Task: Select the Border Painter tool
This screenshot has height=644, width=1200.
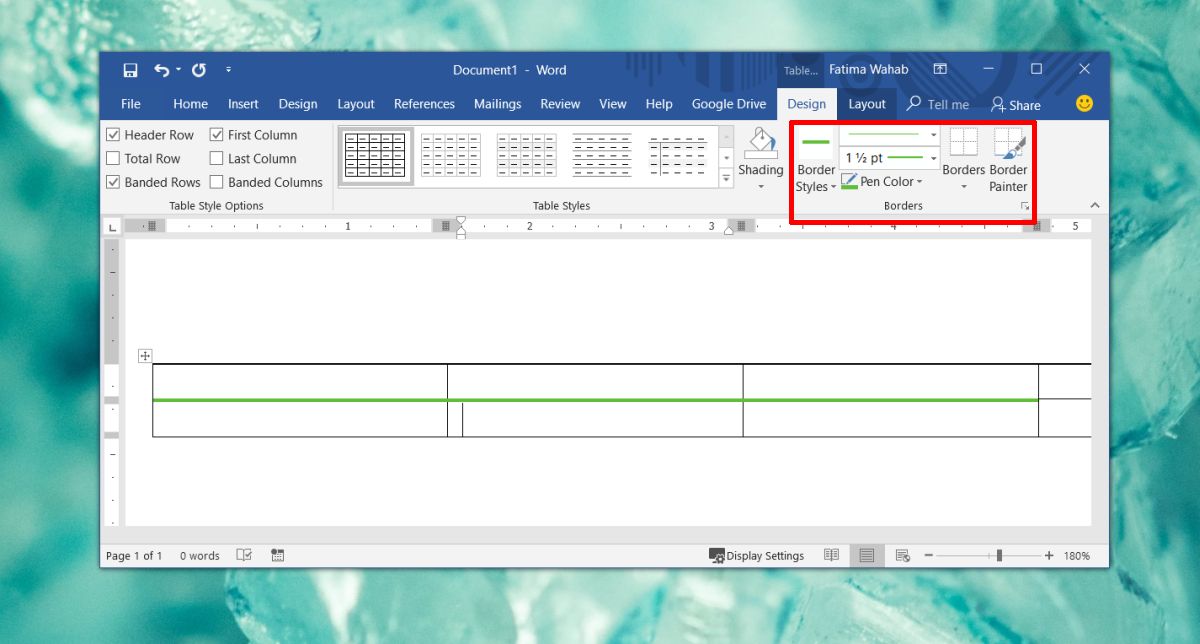Action: (x=1007, y=160)
